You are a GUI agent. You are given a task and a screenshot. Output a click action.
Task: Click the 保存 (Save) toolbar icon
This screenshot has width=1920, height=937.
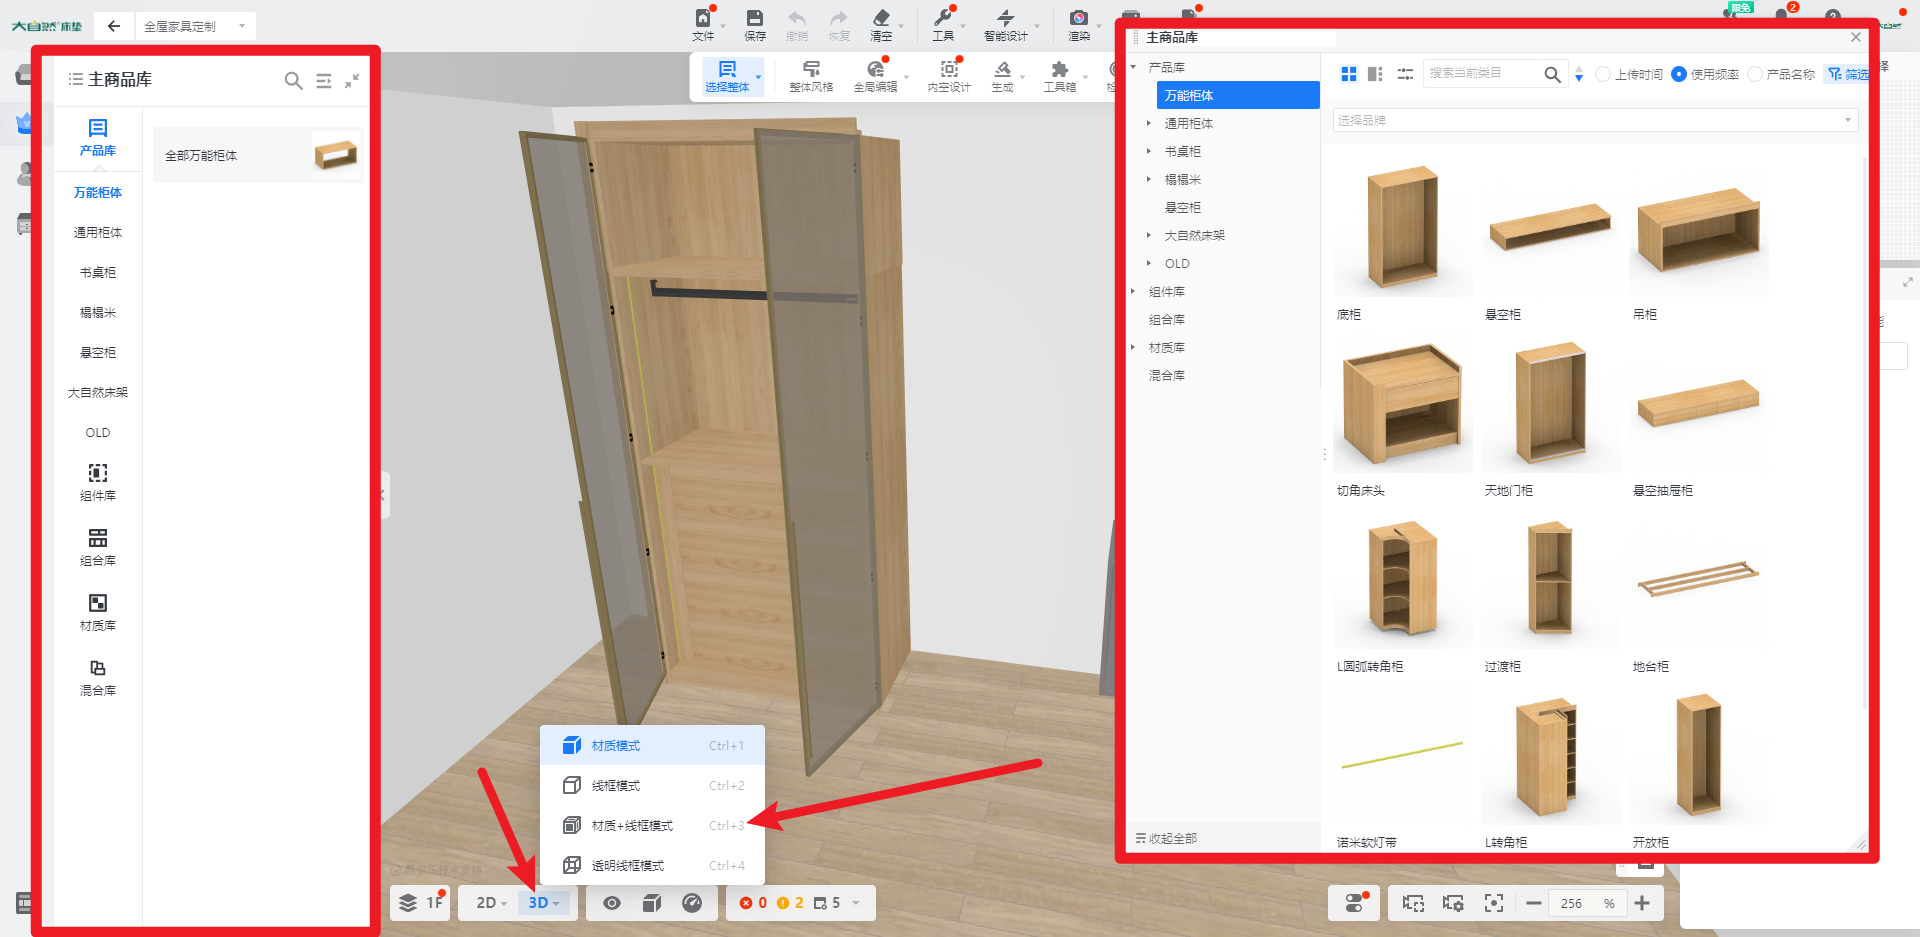pyautogui.click(x=754, y=24)
